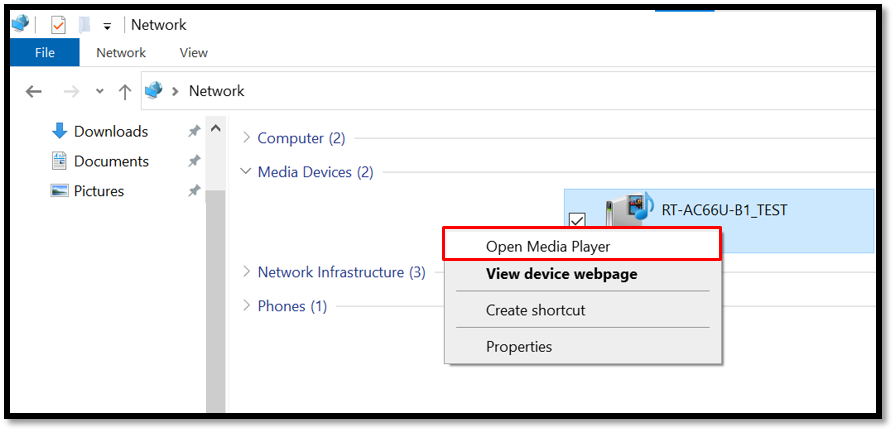895x432 pixels.
Task: Click the Properties quick access toolbar icon
Action: [x=58, y=25]
